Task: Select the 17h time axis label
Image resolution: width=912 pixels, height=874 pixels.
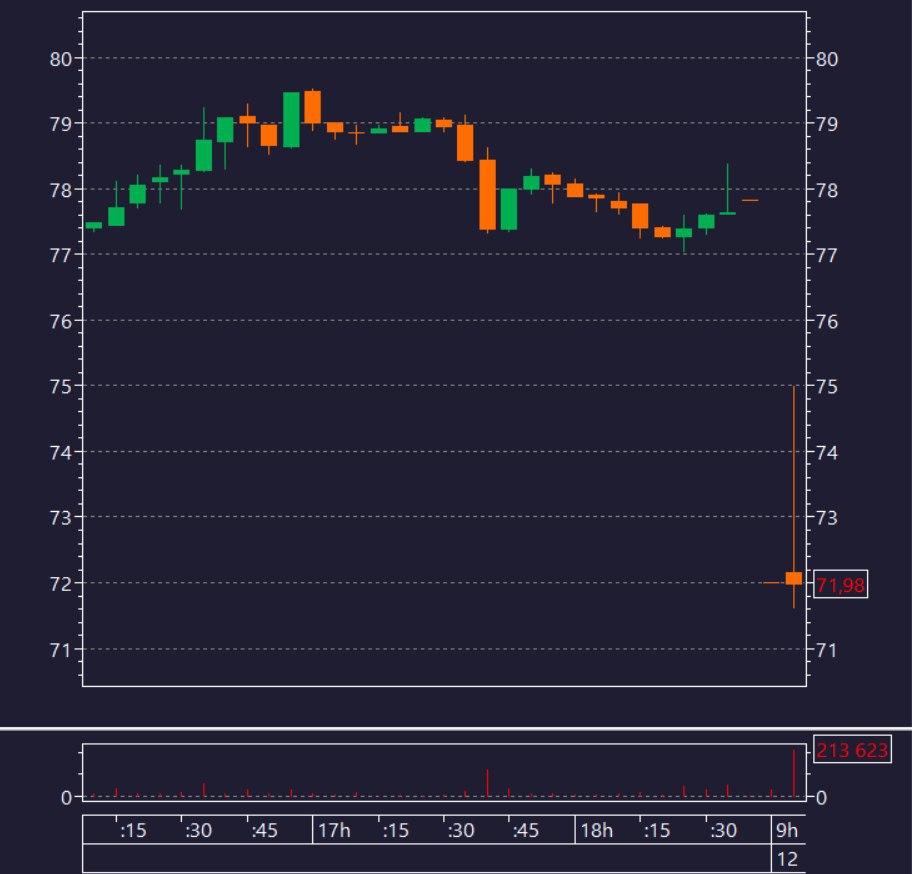Action: coord(334,830)
